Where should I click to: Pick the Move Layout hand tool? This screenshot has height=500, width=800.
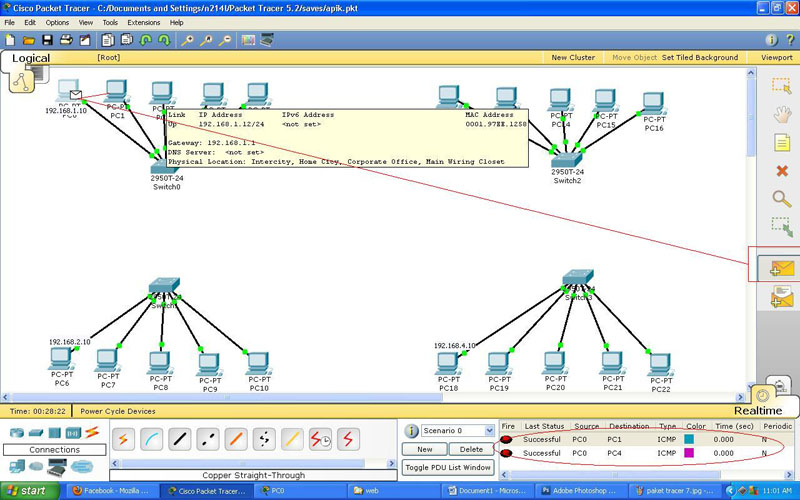[782, 114]
